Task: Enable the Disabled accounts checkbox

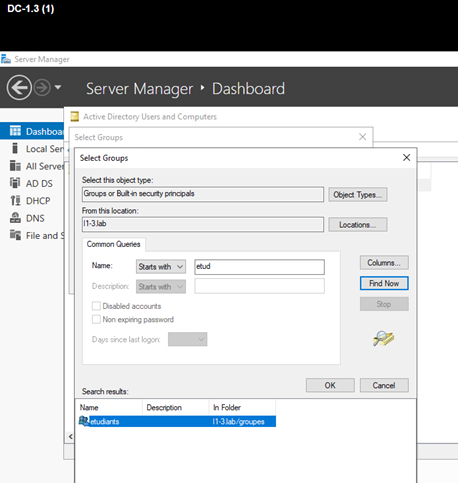Action: point(96,306)
